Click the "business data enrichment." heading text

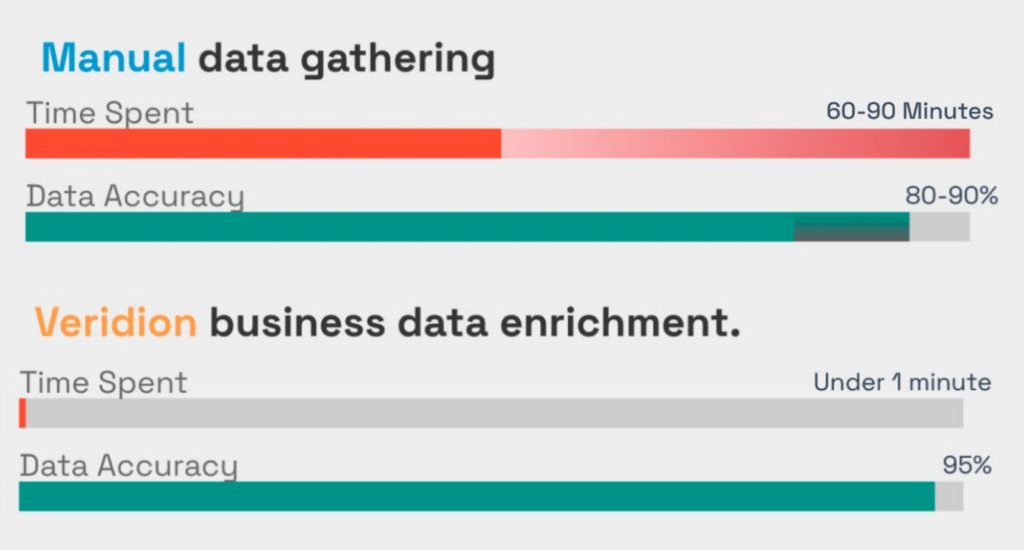pyautogui.click(x=476, y=323)
